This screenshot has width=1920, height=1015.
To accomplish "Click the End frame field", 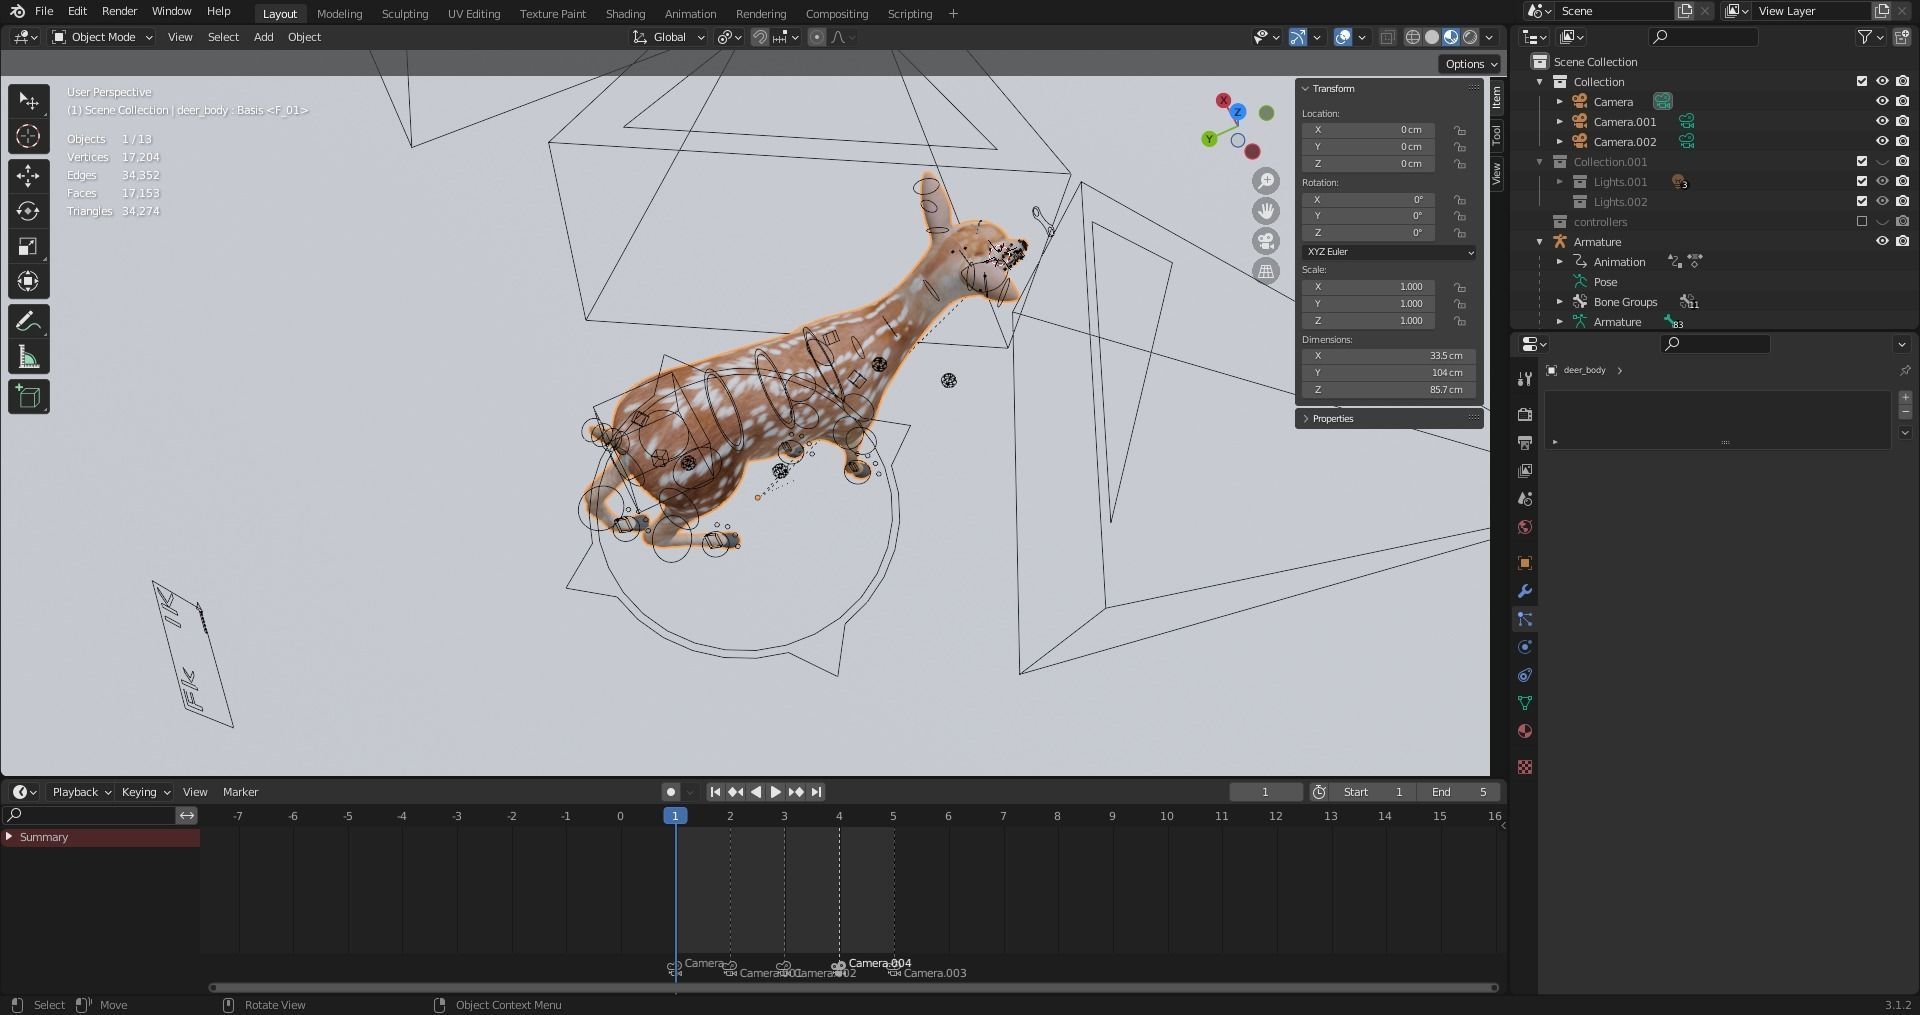I will coord(1460,792).
